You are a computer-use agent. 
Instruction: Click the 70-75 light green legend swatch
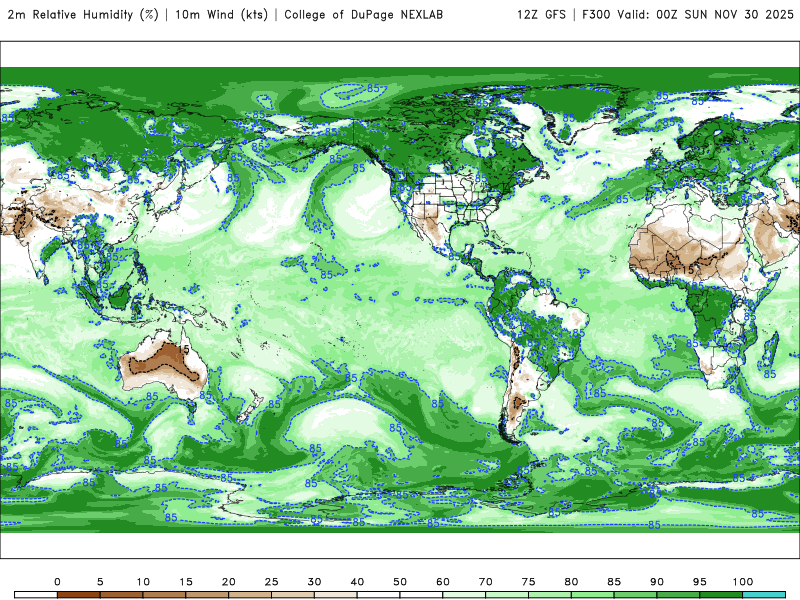[x=507, y=595]
